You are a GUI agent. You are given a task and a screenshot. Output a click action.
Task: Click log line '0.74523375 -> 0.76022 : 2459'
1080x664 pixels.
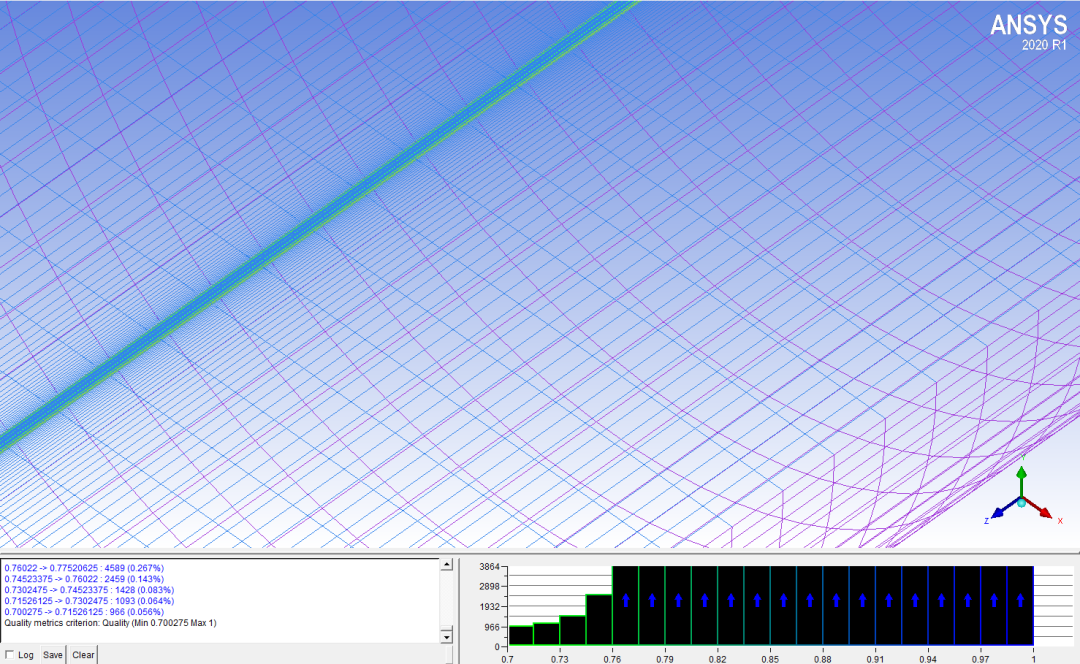click(84, 579)
